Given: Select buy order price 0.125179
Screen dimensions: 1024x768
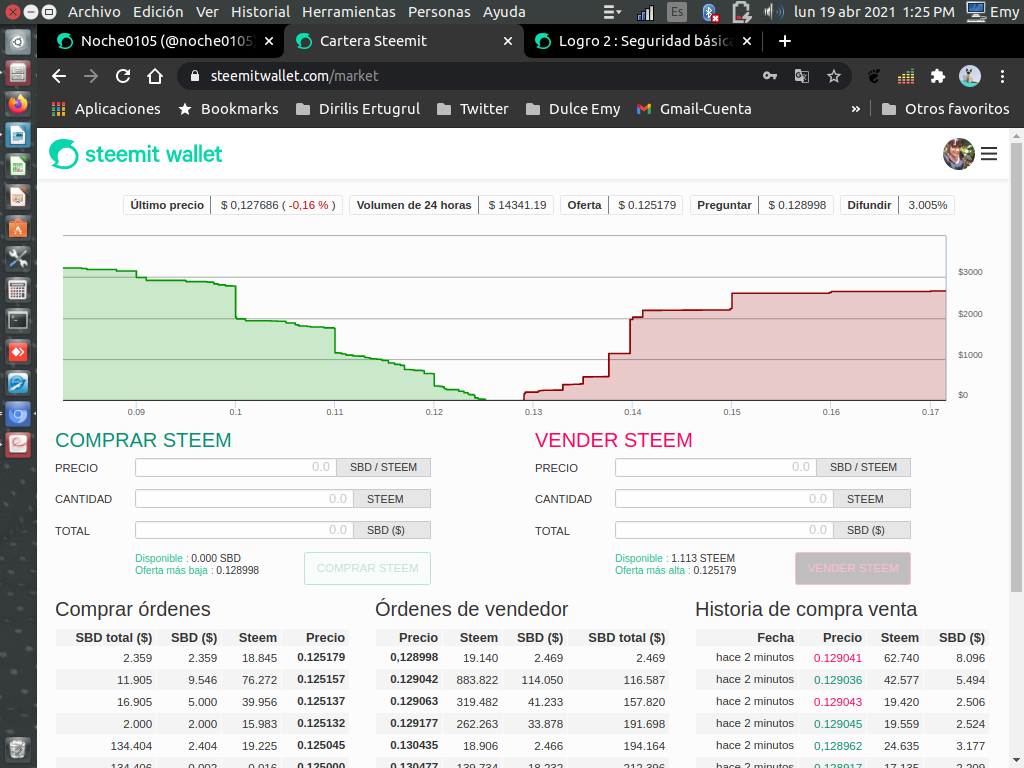Looking at the screenshot, I should [321, 657].
